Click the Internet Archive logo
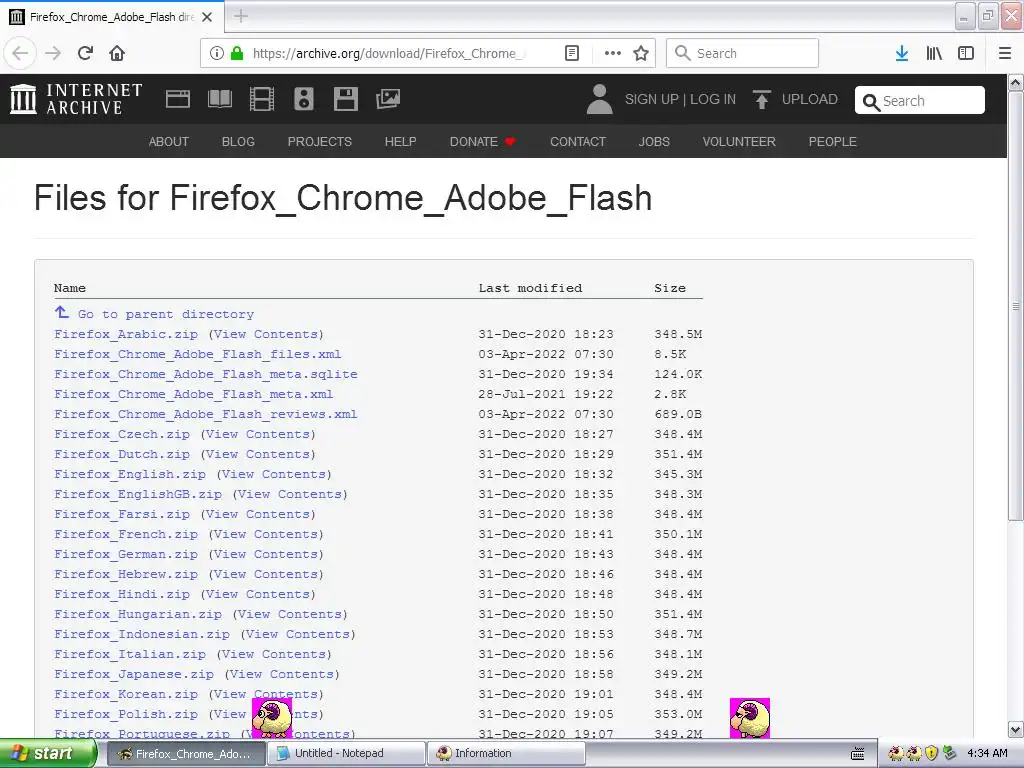1024x768 pixels. point(76,99)
